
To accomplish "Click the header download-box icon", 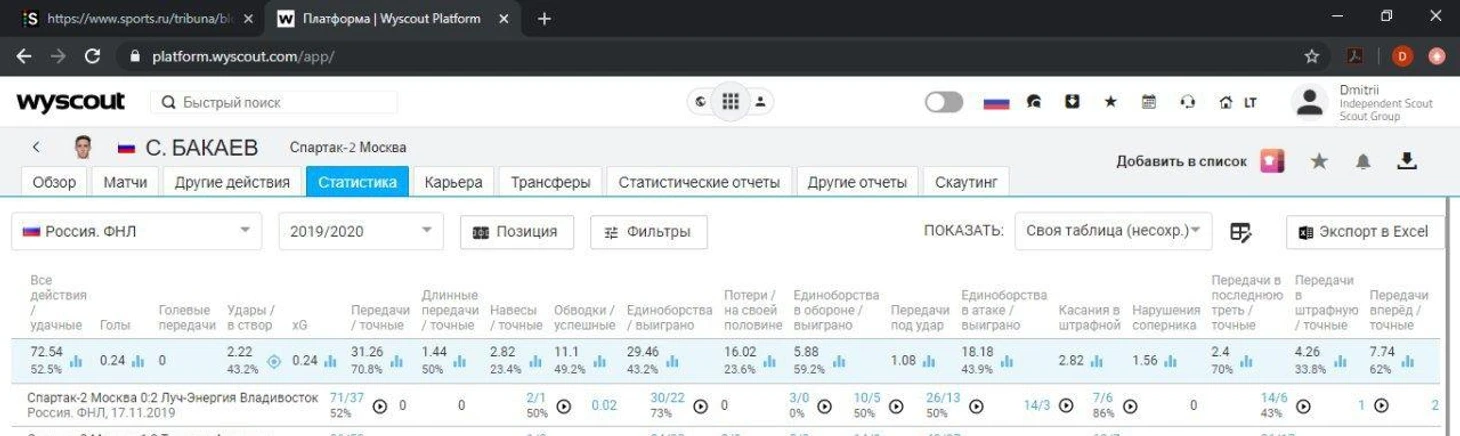I will click(x=1072, y=102).
